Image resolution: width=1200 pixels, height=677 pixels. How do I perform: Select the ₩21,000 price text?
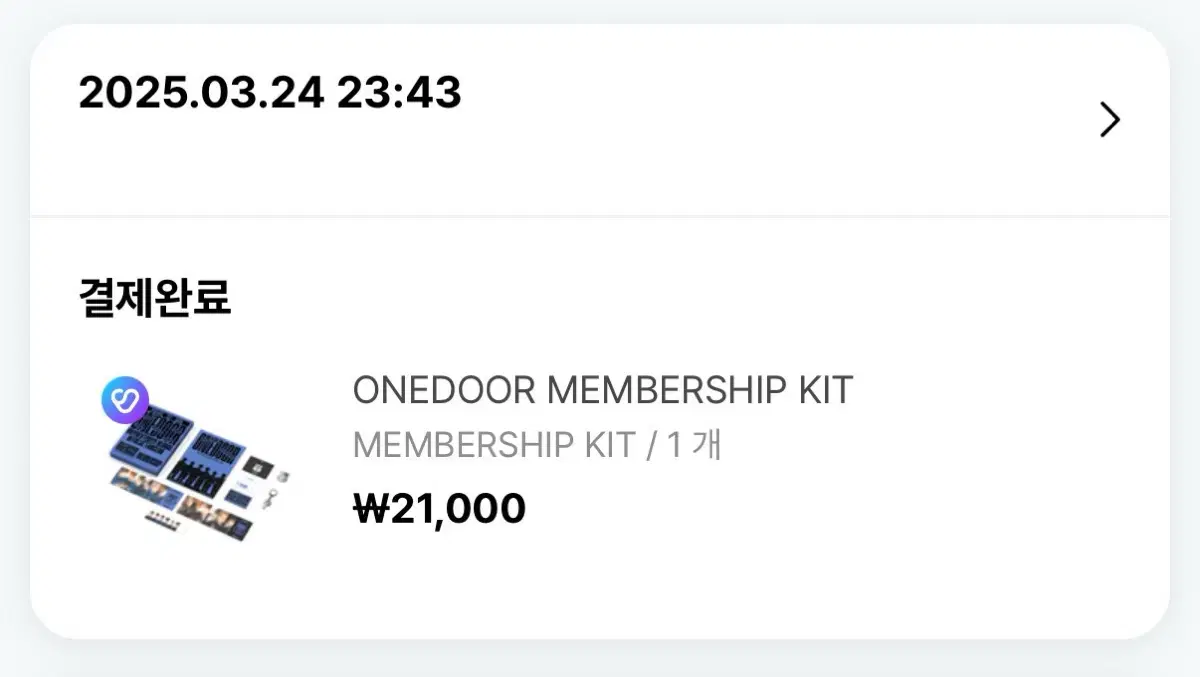point(439,509)
